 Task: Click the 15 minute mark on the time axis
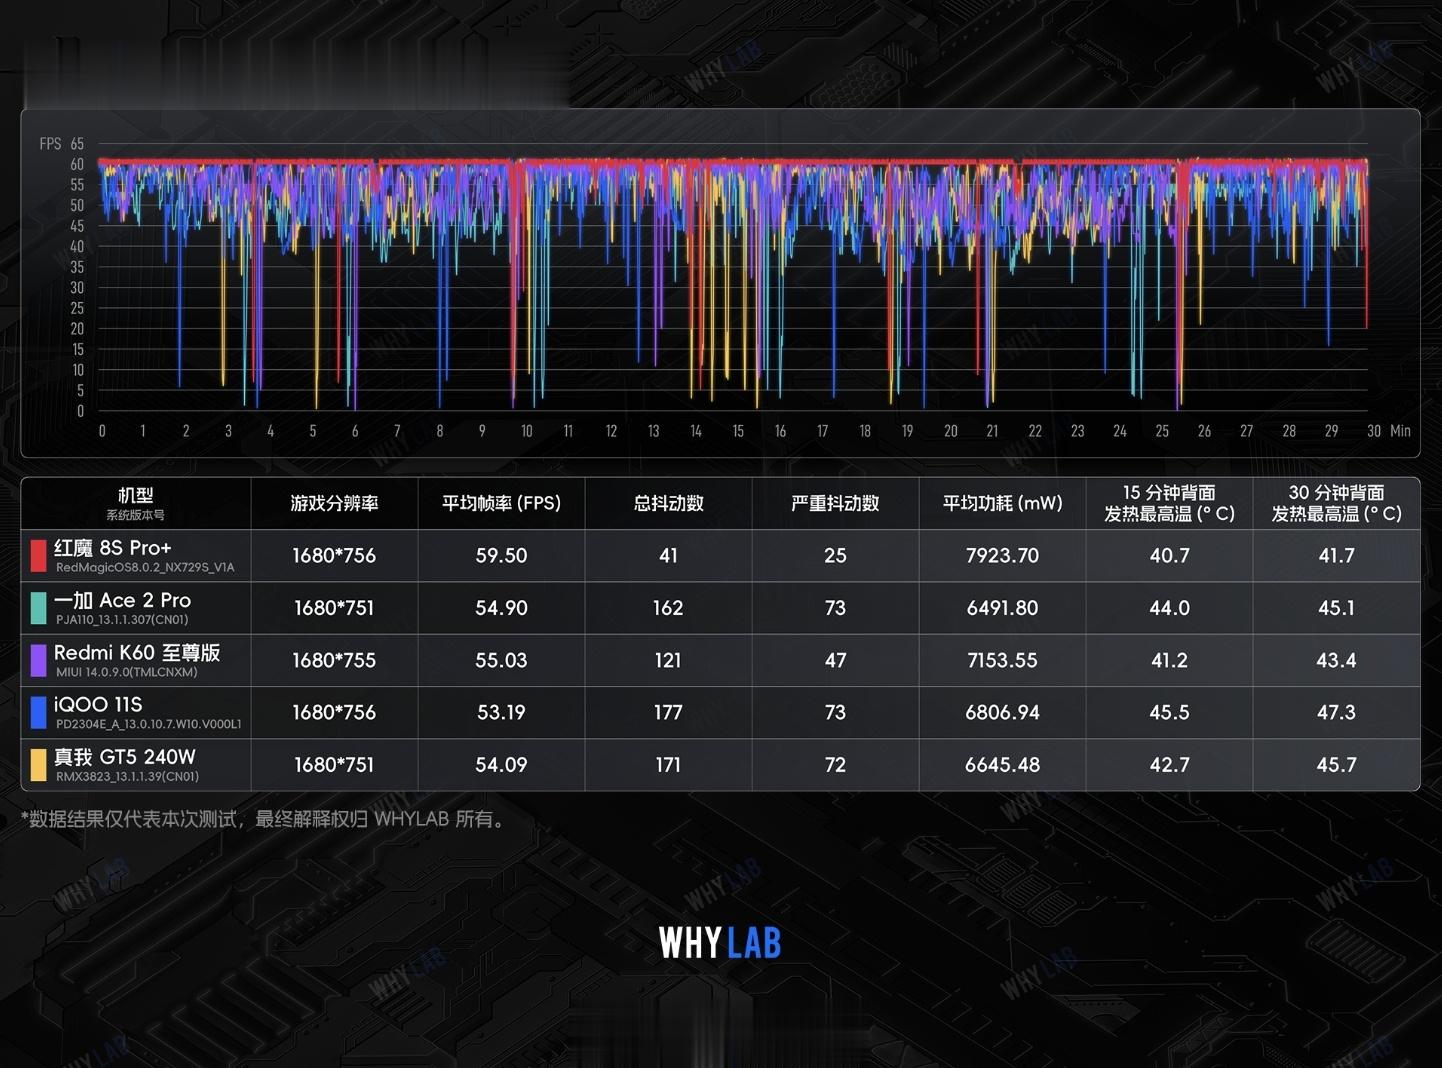pyautogui.click(x=738, y=431)
